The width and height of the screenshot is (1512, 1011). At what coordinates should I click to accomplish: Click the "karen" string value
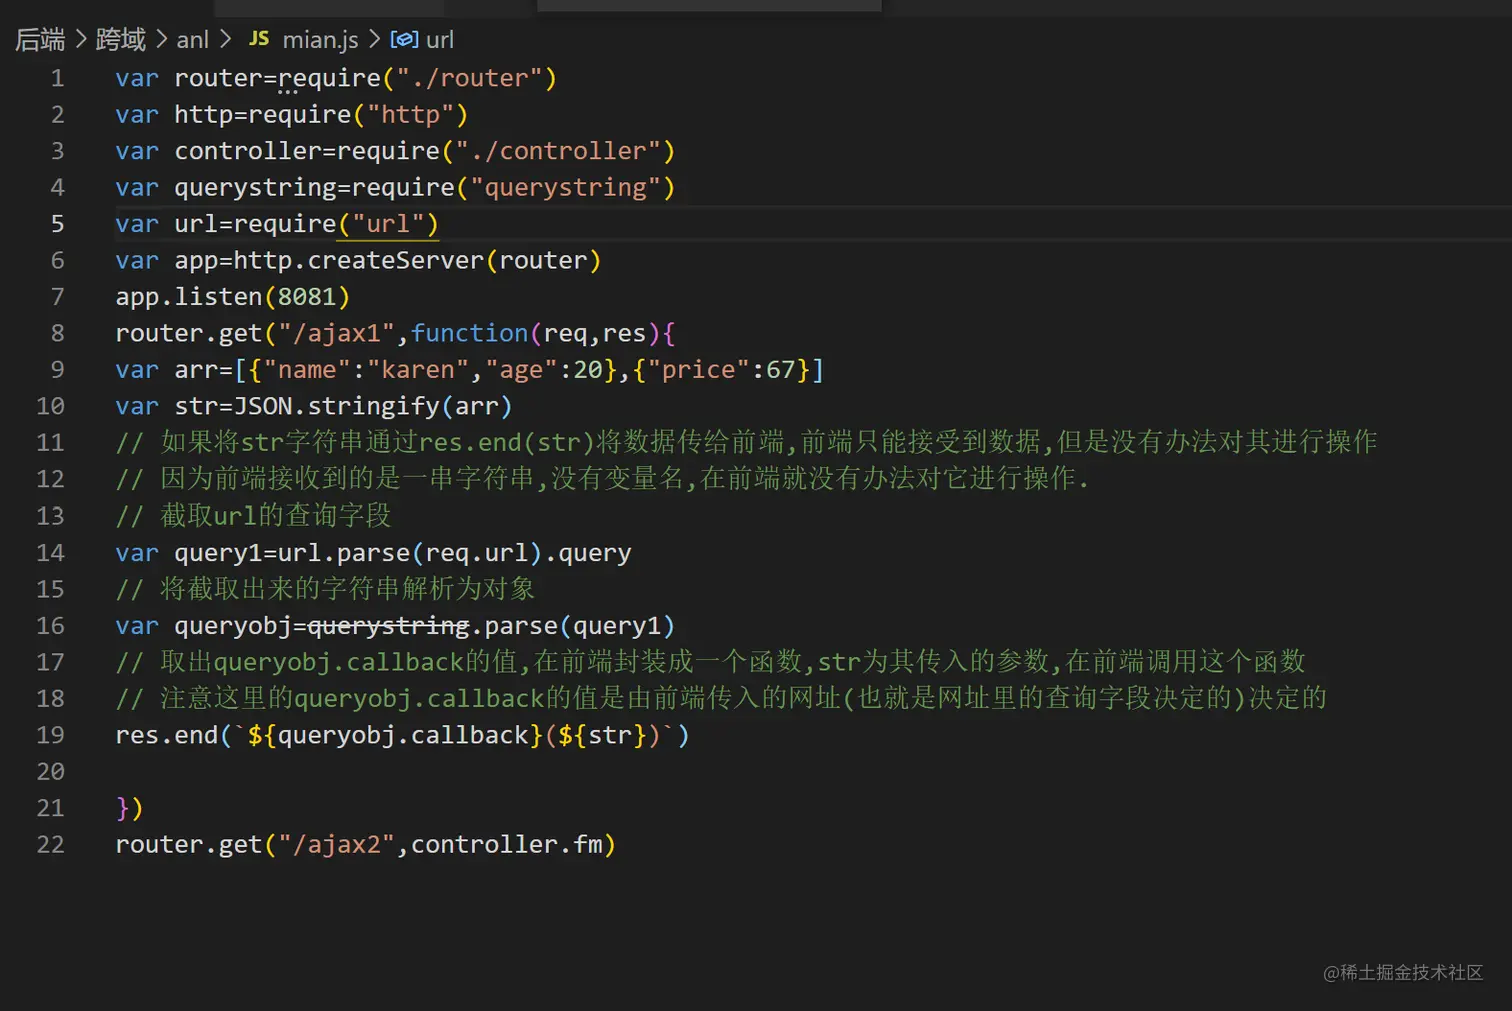point(418,370)
